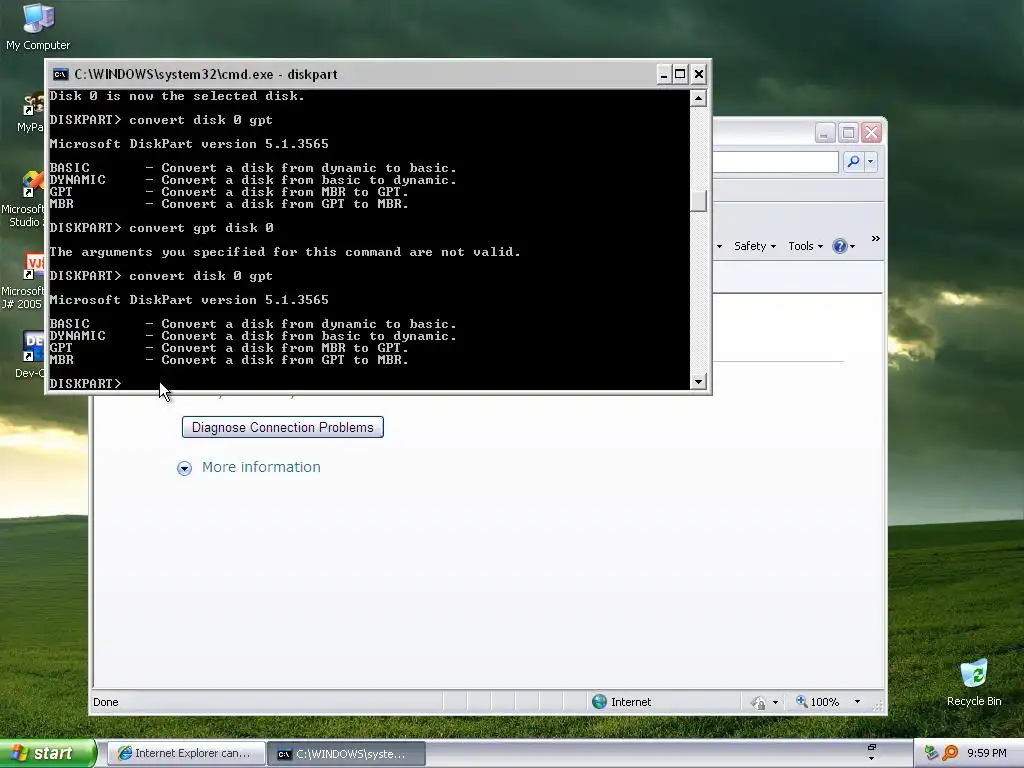Click the 'Disk 0 is now the selected disk' line
The height and width of the screenshot is (768, 1024).
(177, 96)
